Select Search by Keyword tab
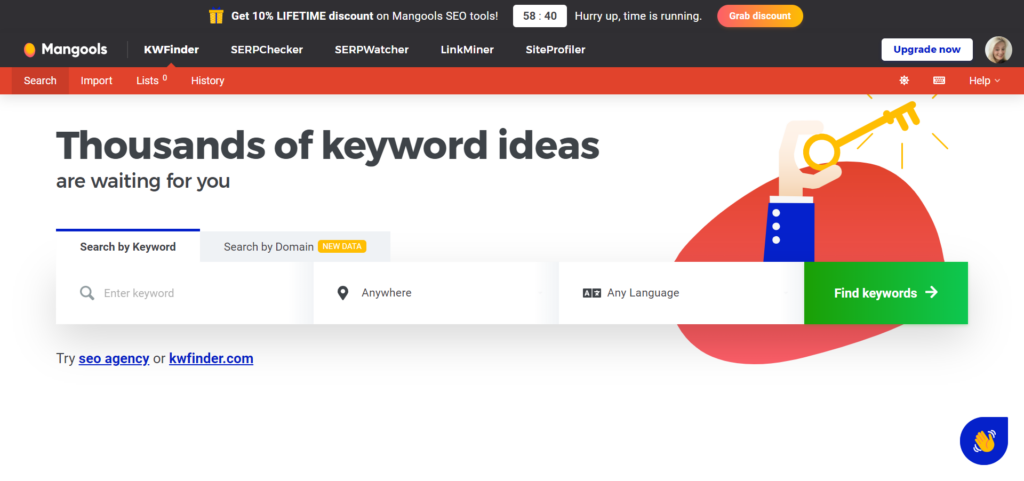 click(128, 247)
